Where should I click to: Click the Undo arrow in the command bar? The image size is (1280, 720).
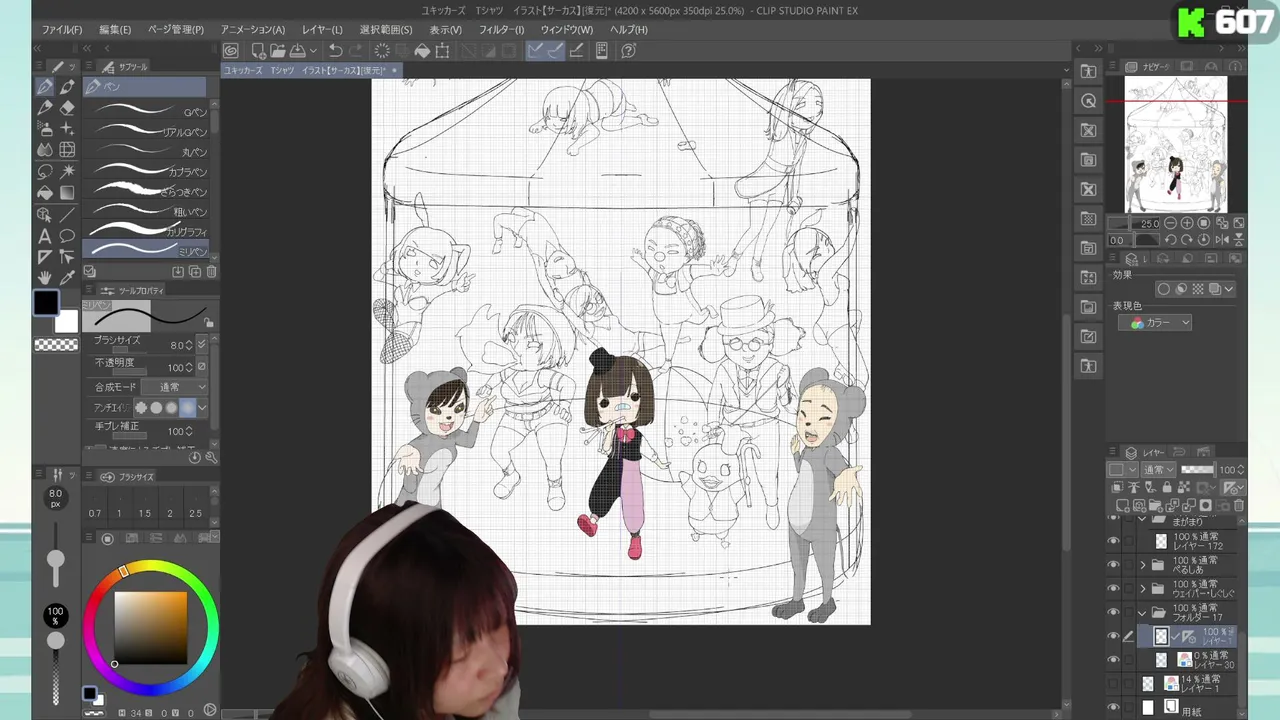tap(336, 51)
